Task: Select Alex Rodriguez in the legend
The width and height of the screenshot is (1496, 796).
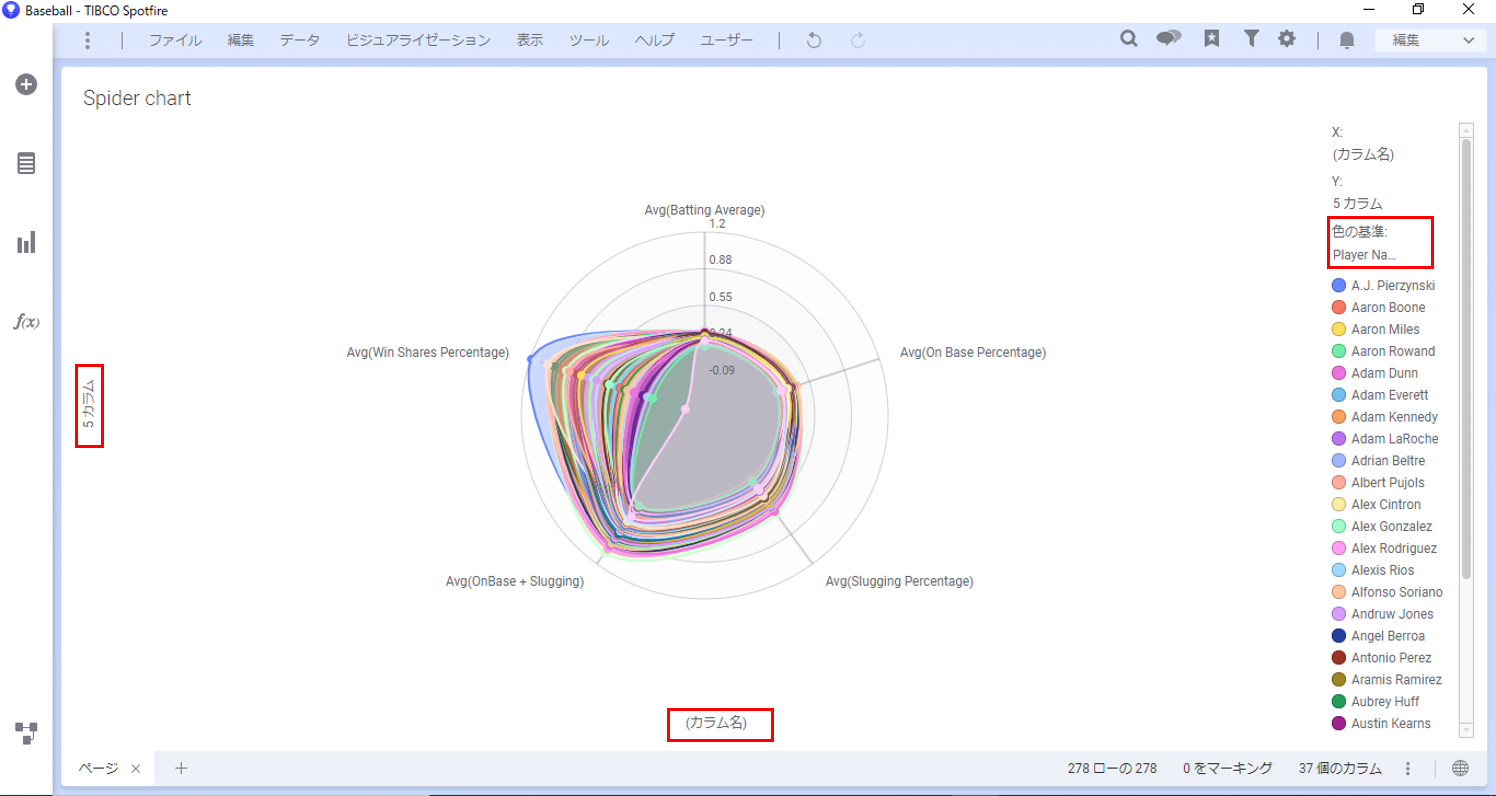Action: [x=1394, y=548]
